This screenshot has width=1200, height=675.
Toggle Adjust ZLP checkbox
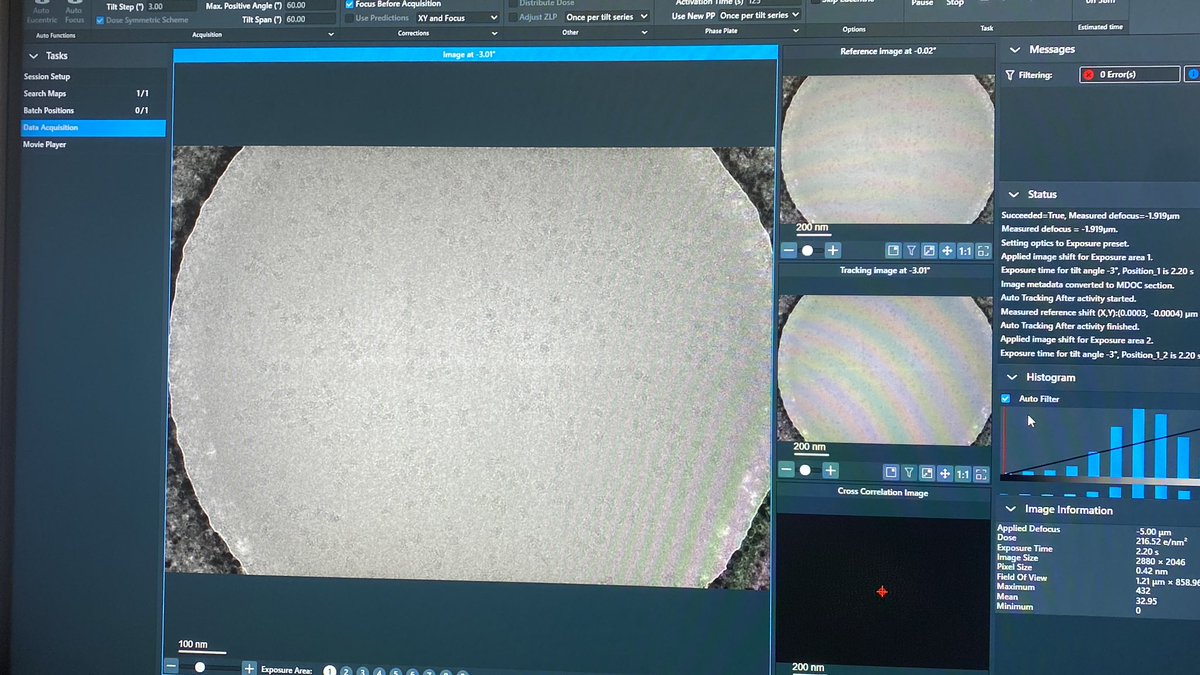click(x=512, y=17)
